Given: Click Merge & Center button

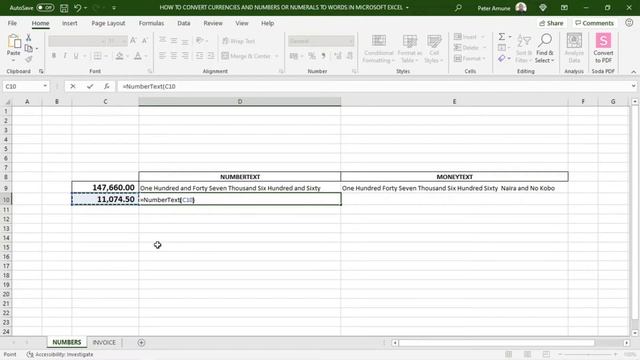Looking at the screenshot, I should [x=247, y=56].
